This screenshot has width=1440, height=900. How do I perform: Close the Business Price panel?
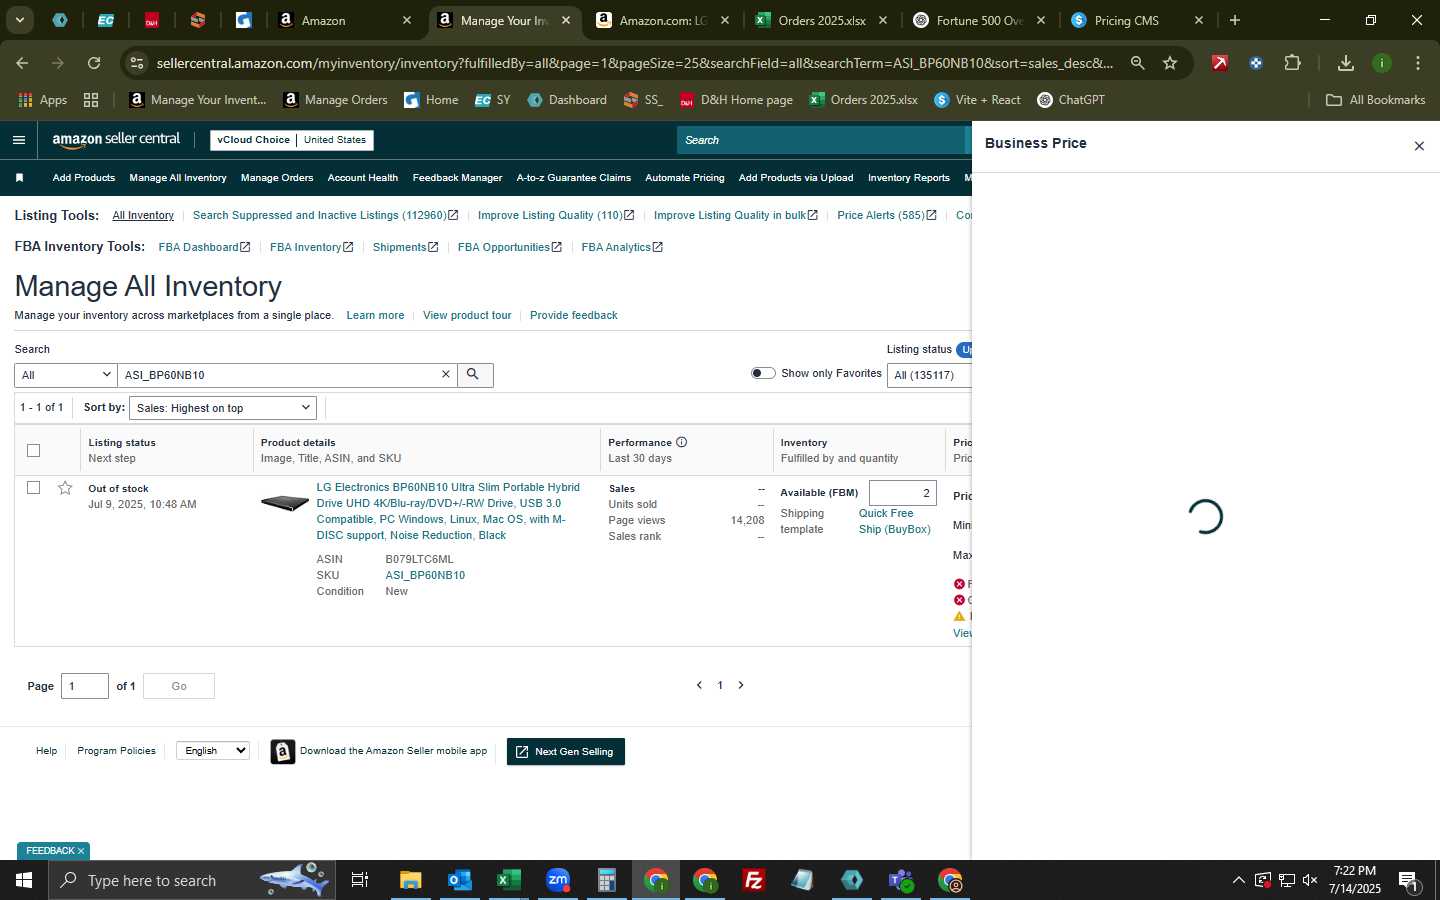(1418, 146)
